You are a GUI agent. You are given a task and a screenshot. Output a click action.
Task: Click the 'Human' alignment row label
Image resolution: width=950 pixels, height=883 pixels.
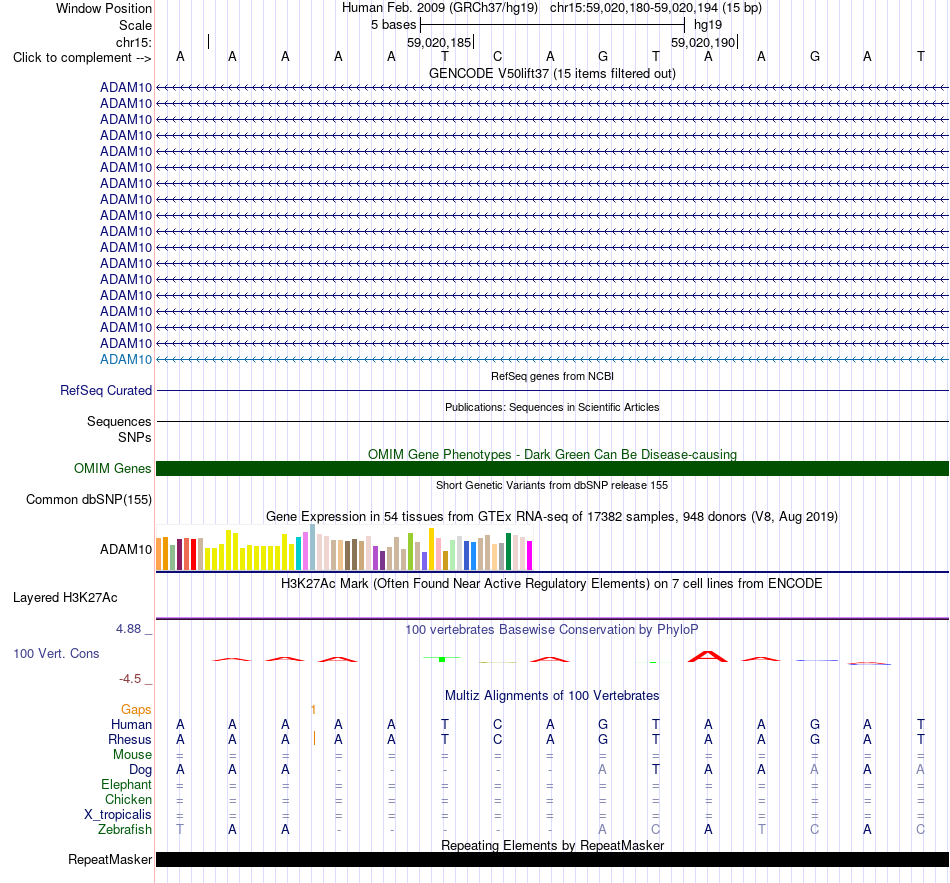131,725
